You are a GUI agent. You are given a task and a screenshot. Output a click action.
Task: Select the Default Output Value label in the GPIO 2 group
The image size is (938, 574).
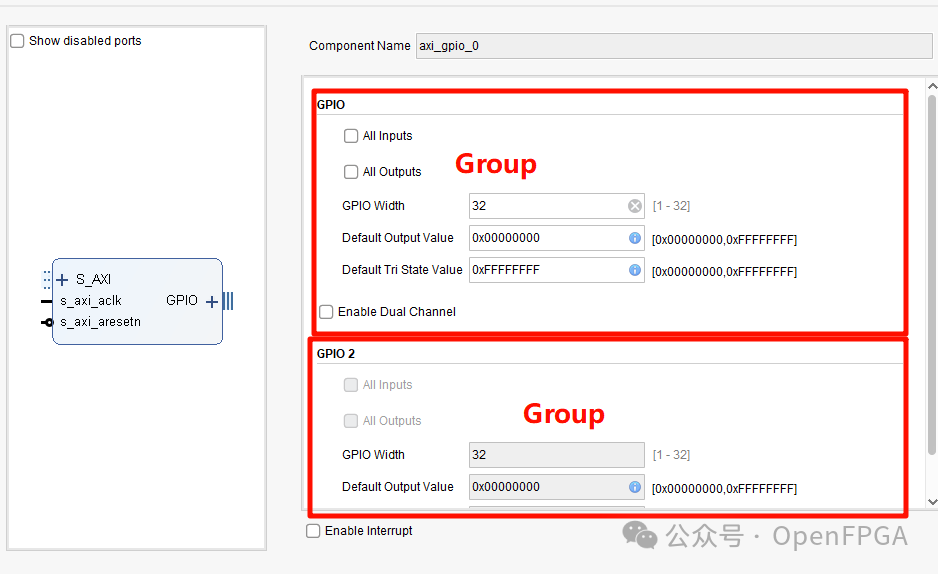point(398,487)
